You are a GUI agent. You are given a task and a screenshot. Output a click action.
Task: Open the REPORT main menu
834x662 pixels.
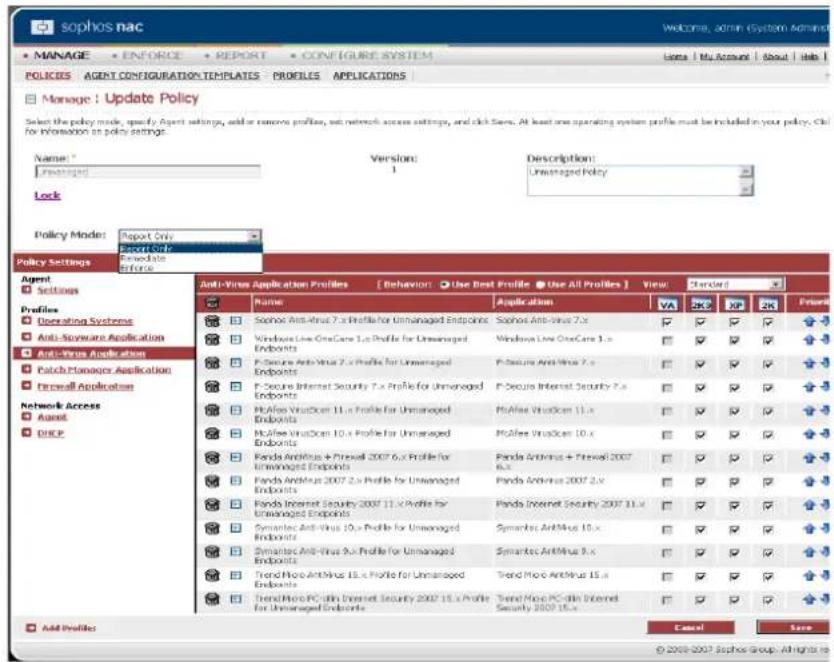[240, 55]
